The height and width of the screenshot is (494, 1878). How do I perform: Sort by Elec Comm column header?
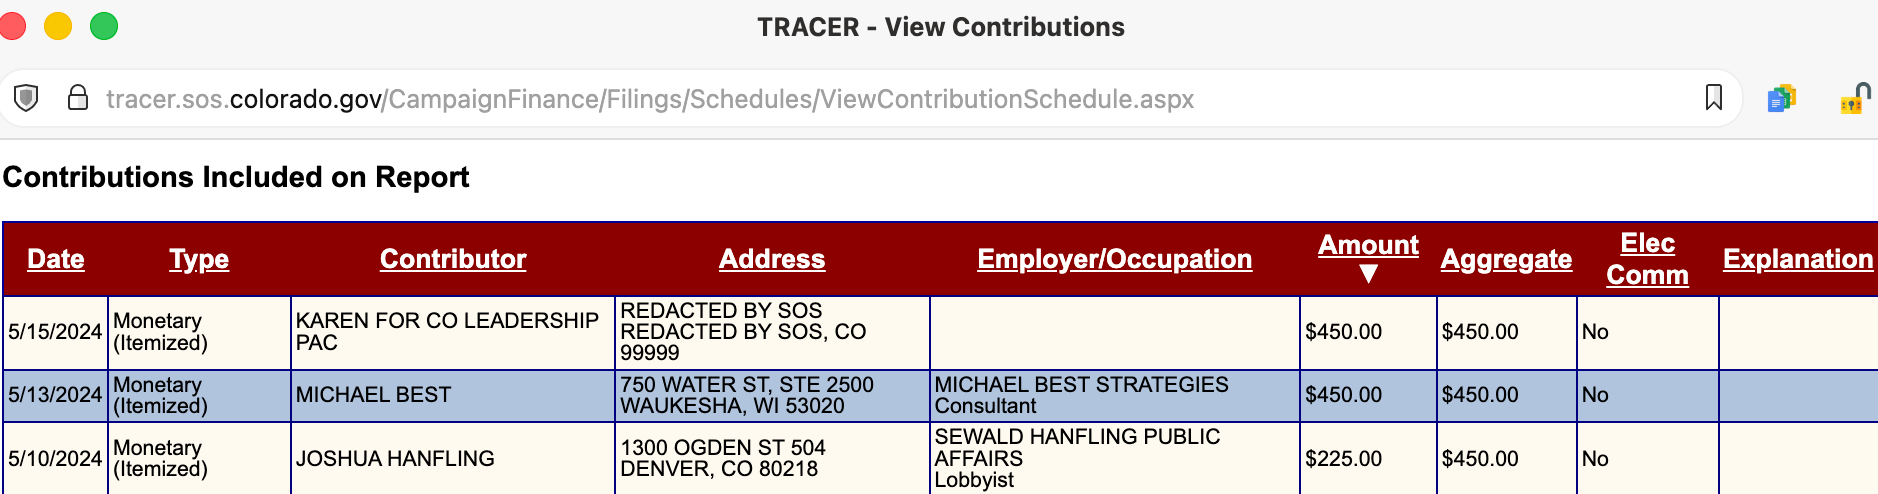(x=1647, y=259)
